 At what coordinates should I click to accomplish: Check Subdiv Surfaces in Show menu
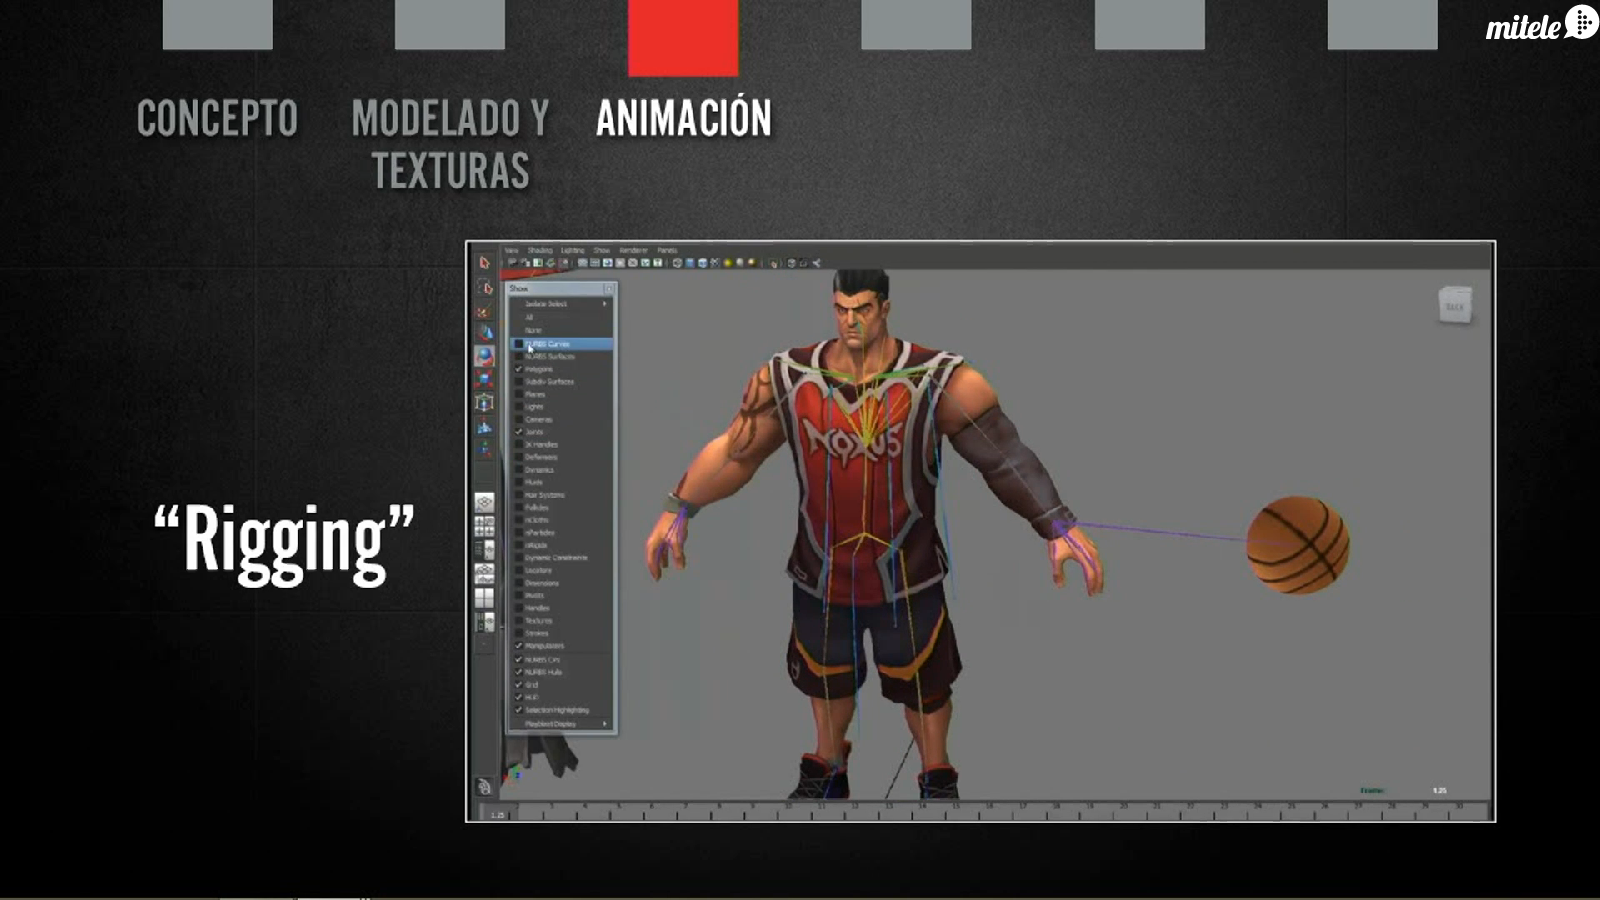(x=561, y=381)
